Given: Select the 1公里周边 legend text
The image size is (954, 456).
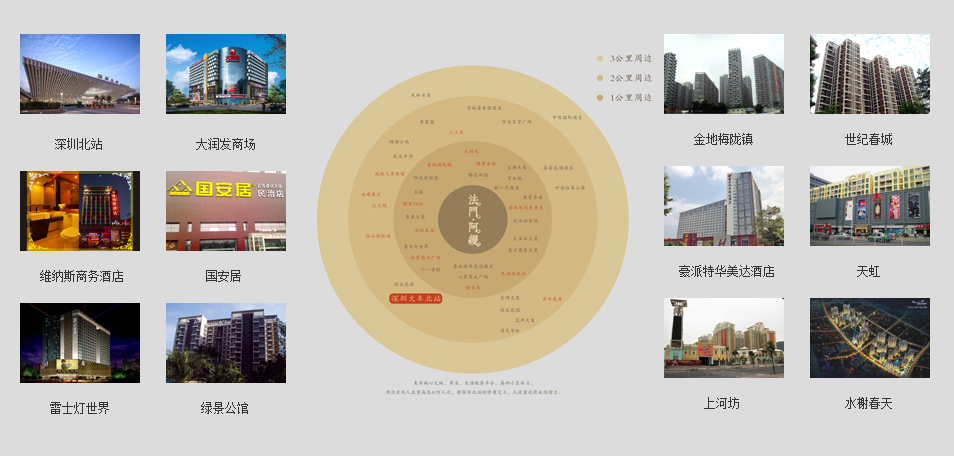Looking at the screenshot, I should (631, 97).
